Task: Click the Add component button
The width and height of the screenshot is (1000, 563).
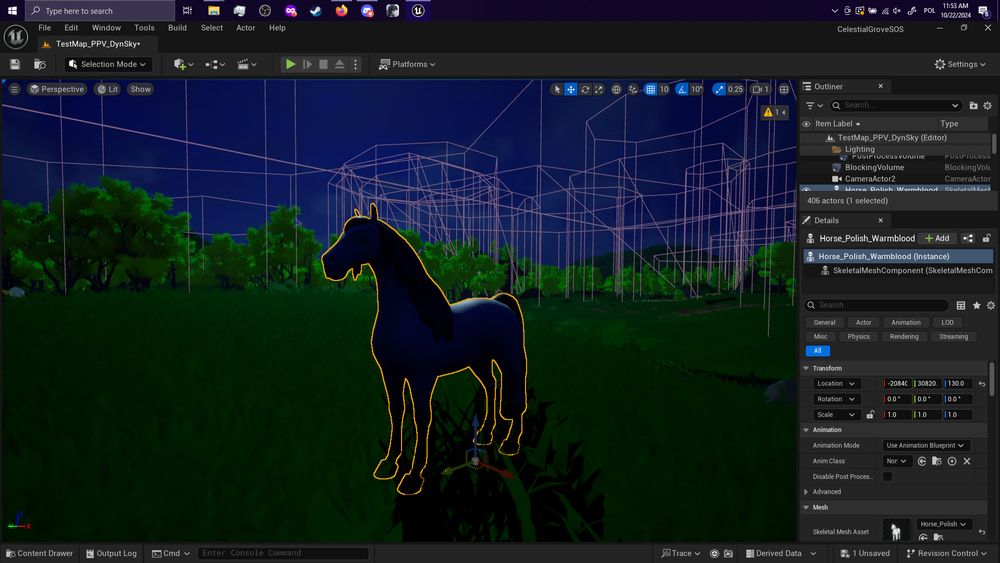Action: coord(937,238)
